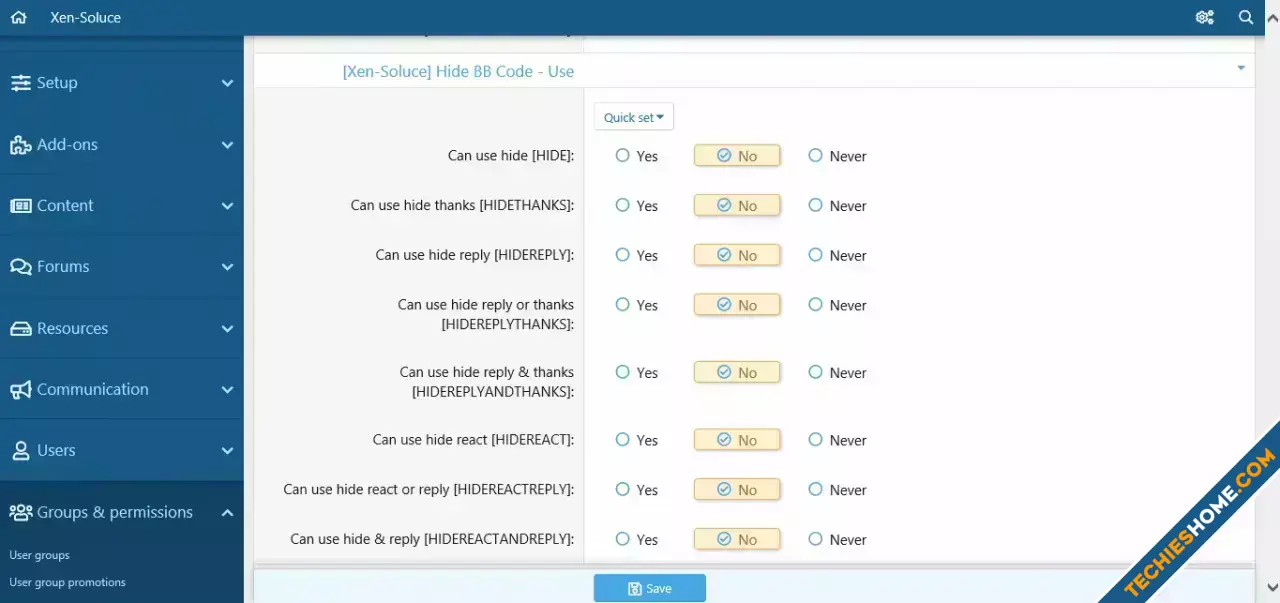Expand the Communication menu chevron
The image size is (1280, 603).
(227, 390)
